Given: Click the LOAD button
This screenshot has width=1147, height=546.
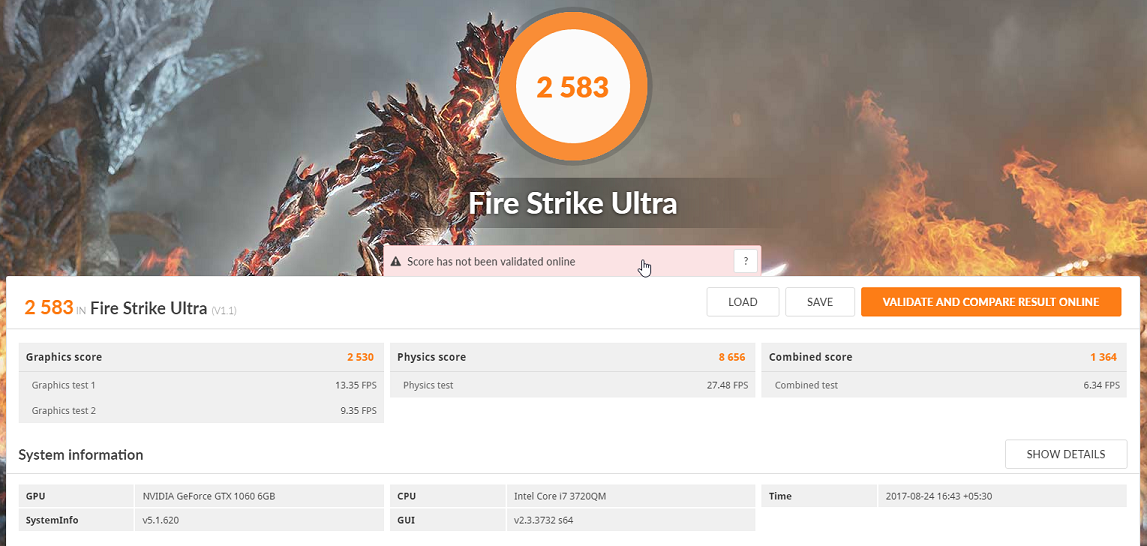Looking at the screenshot, I should (x=742, y=302).
